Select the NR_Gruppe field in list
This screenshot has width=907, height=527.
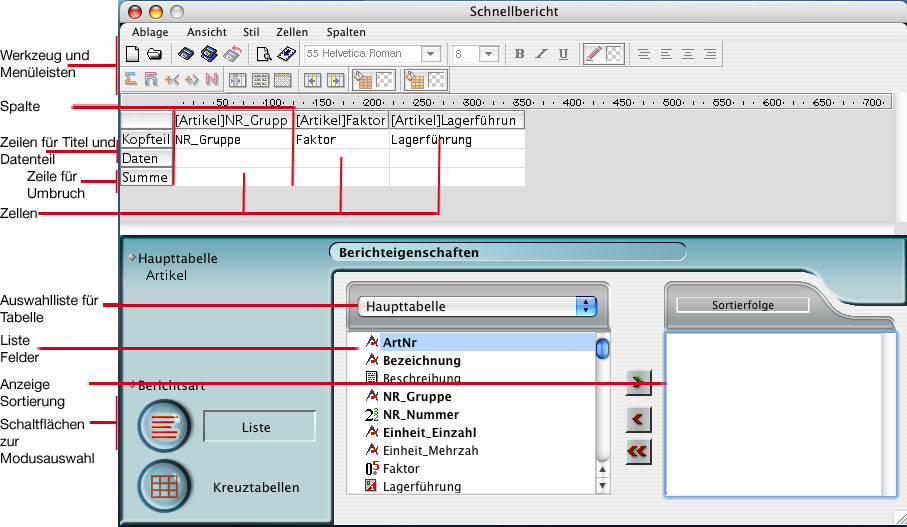pyautogui.click(x=419, y=396)
